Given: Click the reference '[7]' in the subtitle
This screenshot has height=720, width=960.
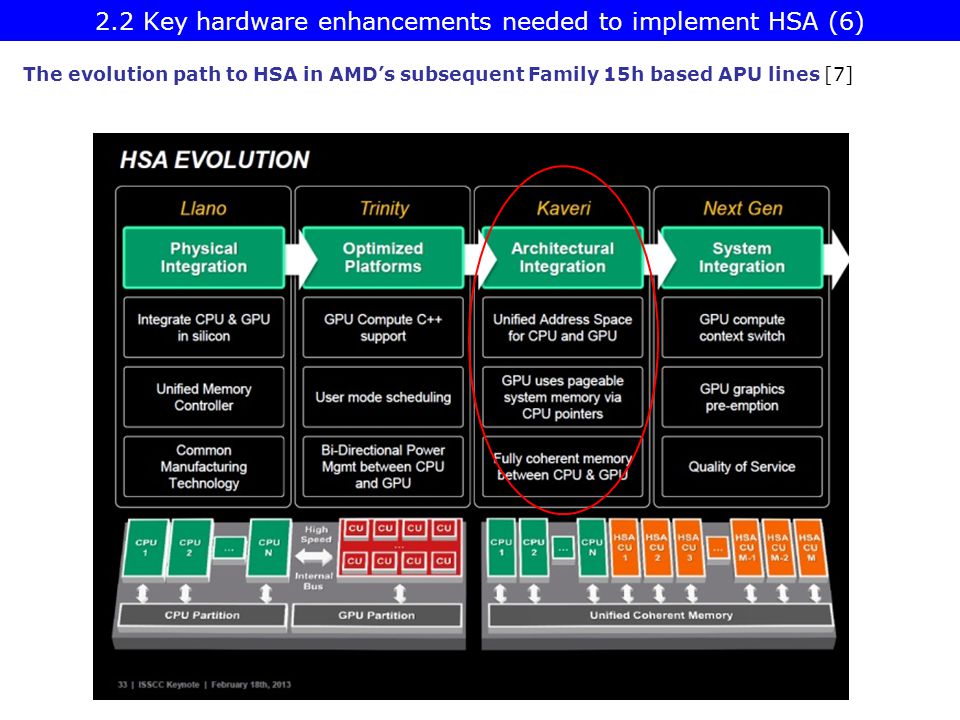Looking at the screenshot, I should tap(838, 74).
